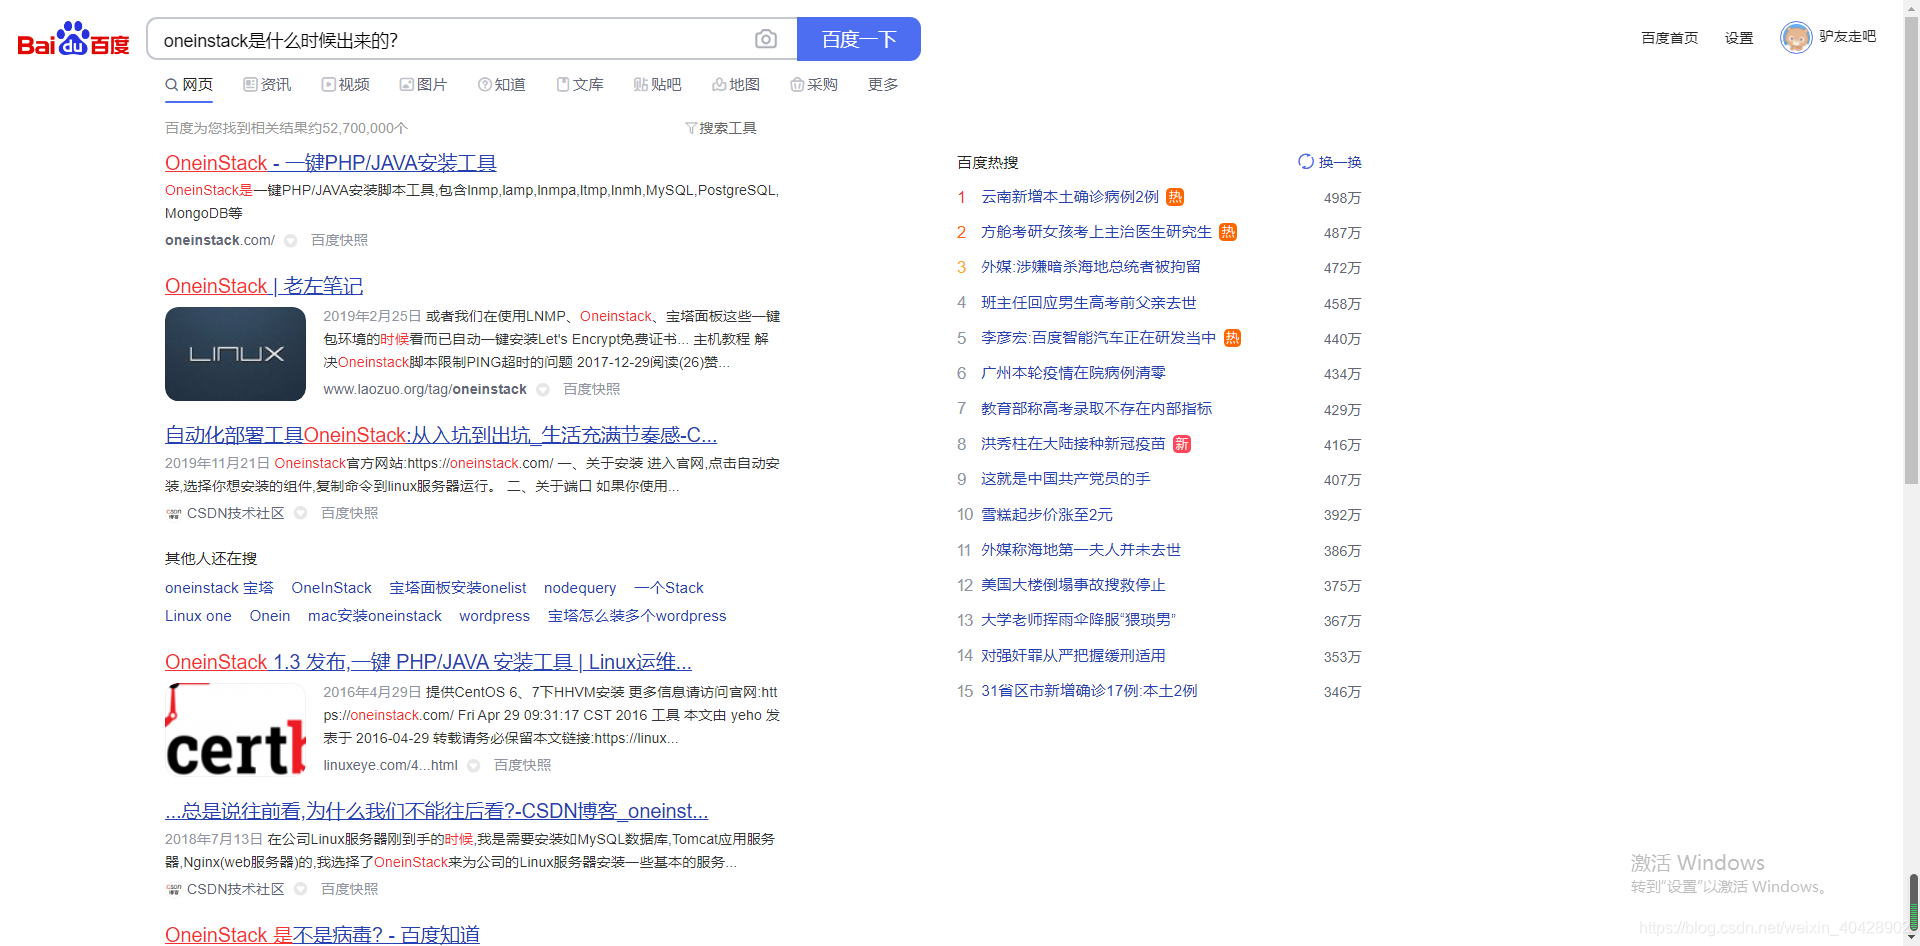Open hot search 广州本轮疫情在院病例清零
The height and width of the screenshot is (946, 1920).
[1073, 373]
